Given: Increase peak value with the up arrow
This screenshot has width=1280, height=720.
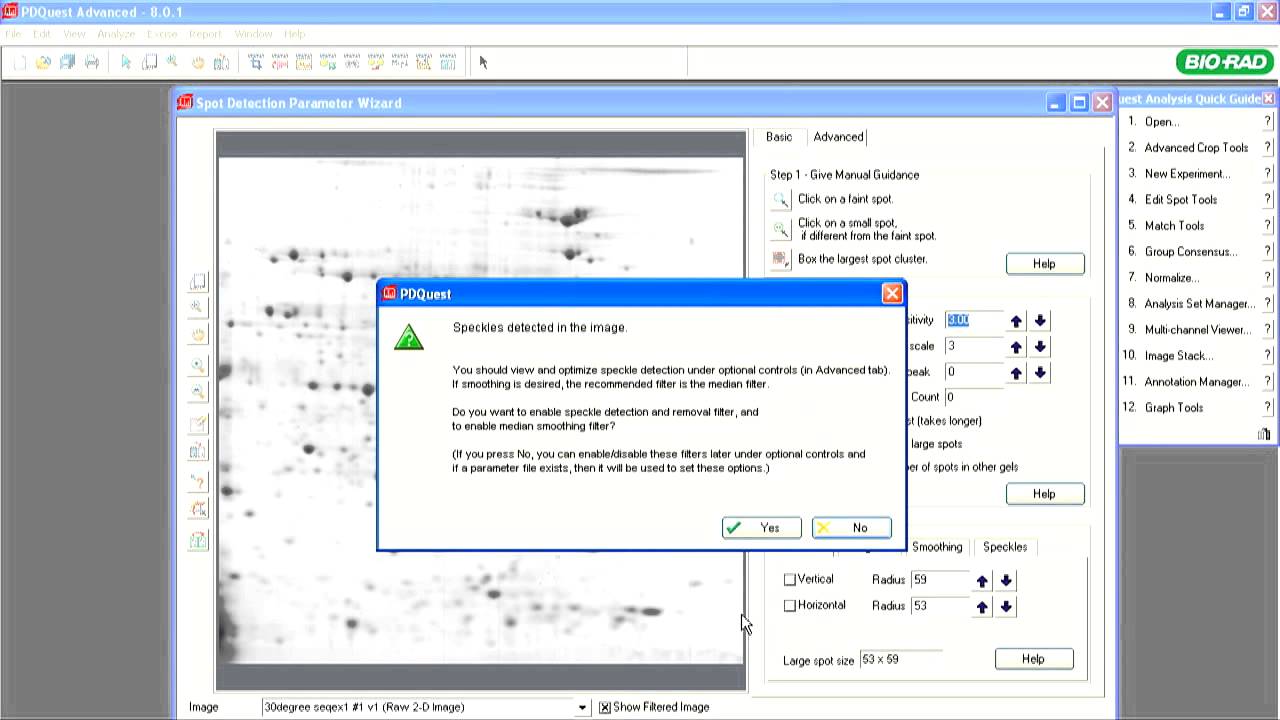Looking at the screenshot, I should tap(1016, 372).
